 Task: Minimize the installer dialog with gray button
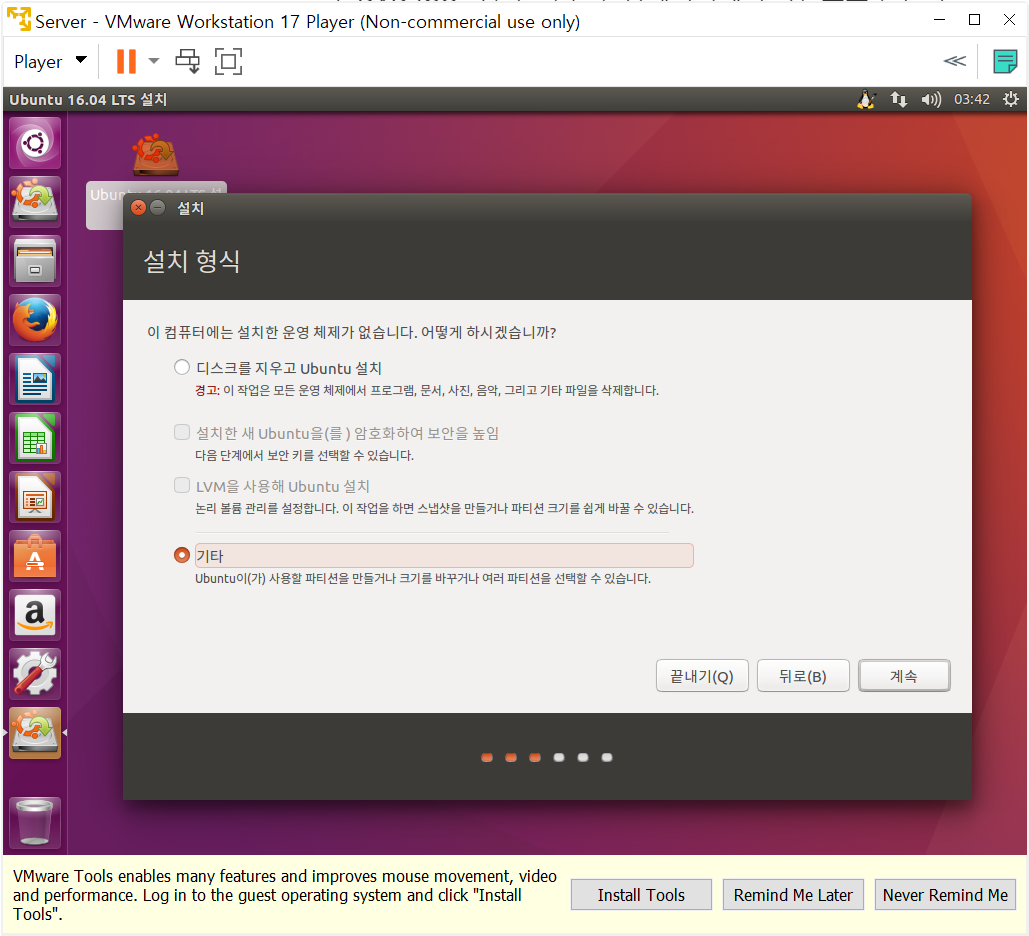coord(158,208)
